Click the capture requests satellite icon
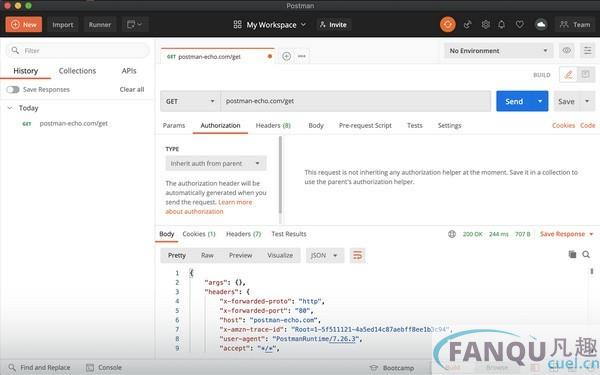This screenshot has height=375, width=600. click(467, 24)
